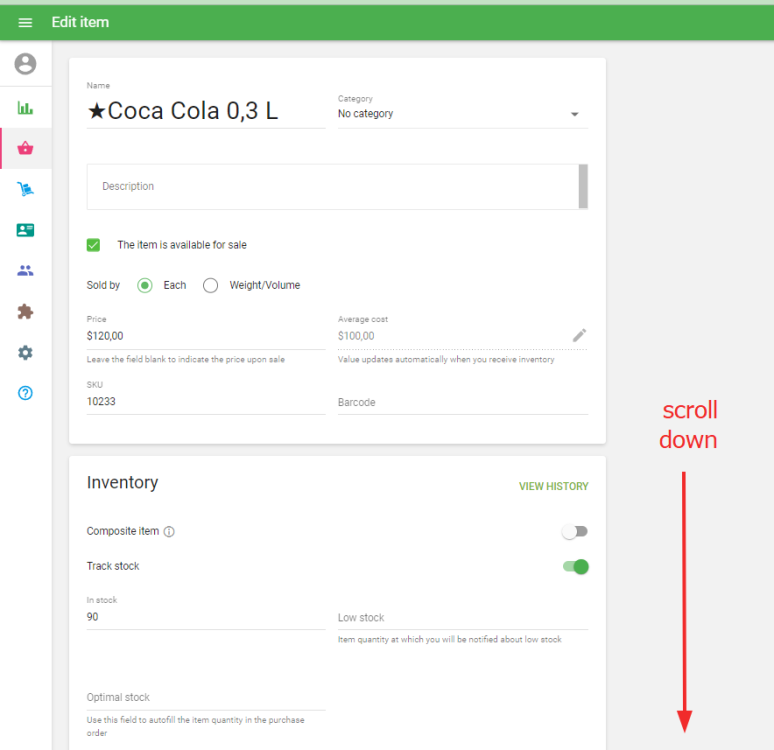The height and width of the screenshot is (750, 774).
Task: Click the VIEW HISTORY link
Action: [553, 487]
